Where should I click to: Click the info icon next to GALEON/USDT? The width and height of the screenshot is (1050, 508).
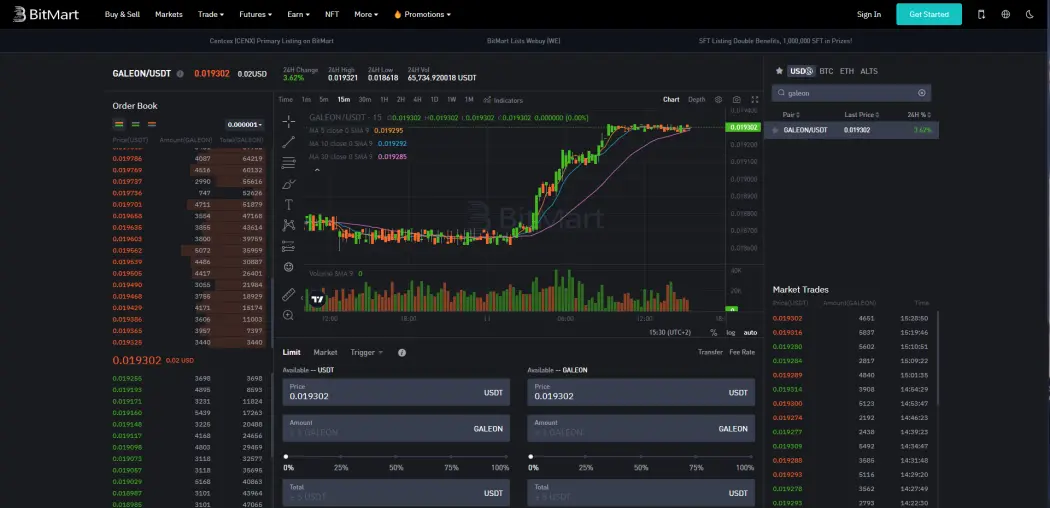click(x=180, y=74)
